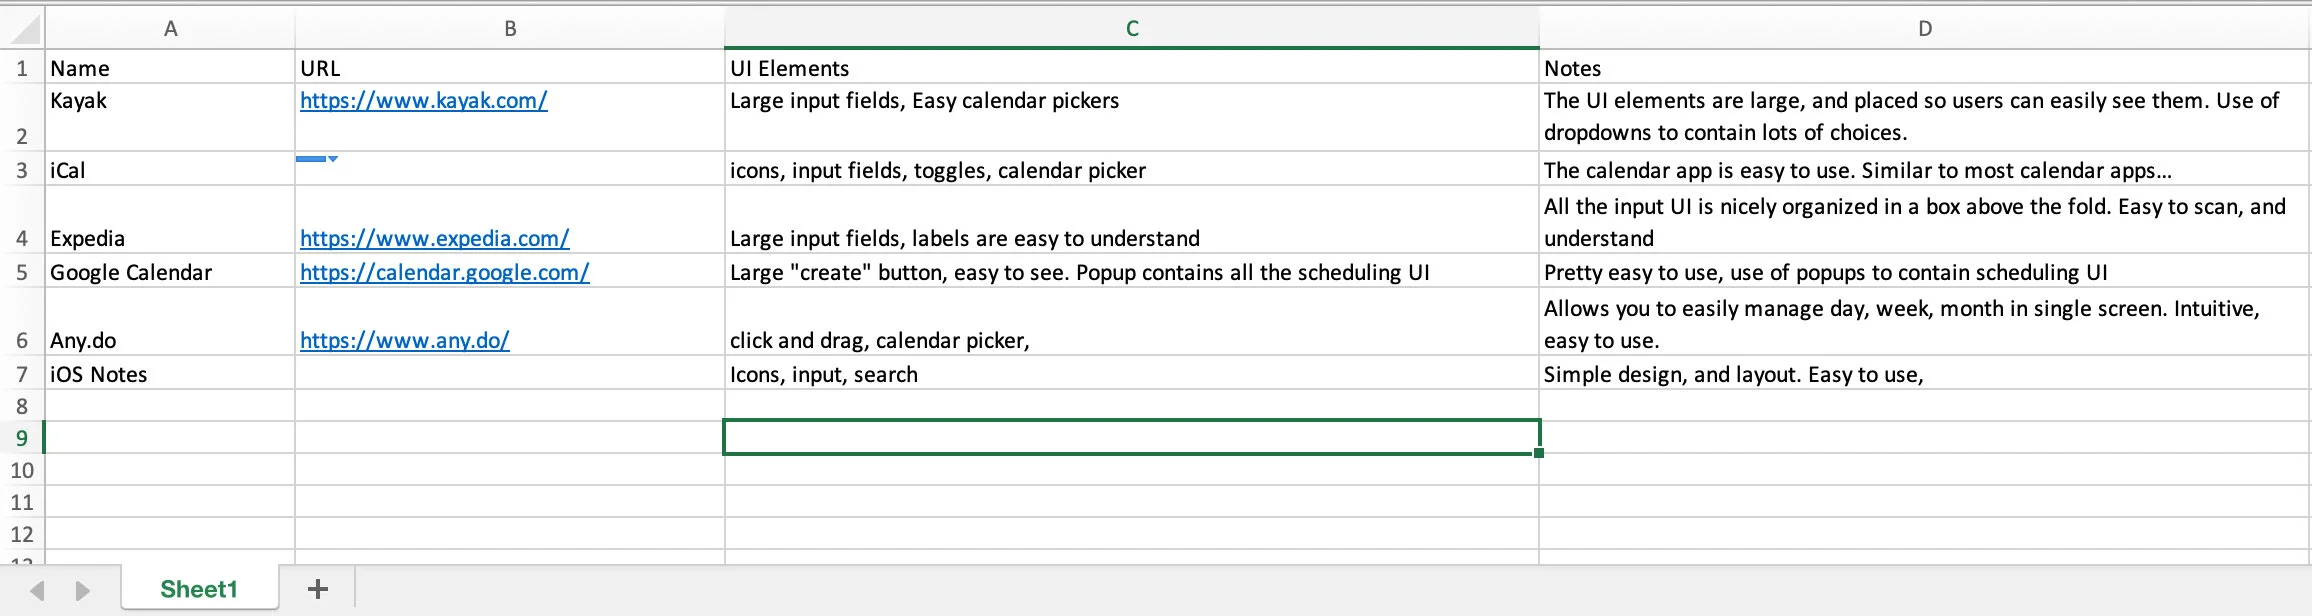Add a new sheet with plus icon

point(317,589)
